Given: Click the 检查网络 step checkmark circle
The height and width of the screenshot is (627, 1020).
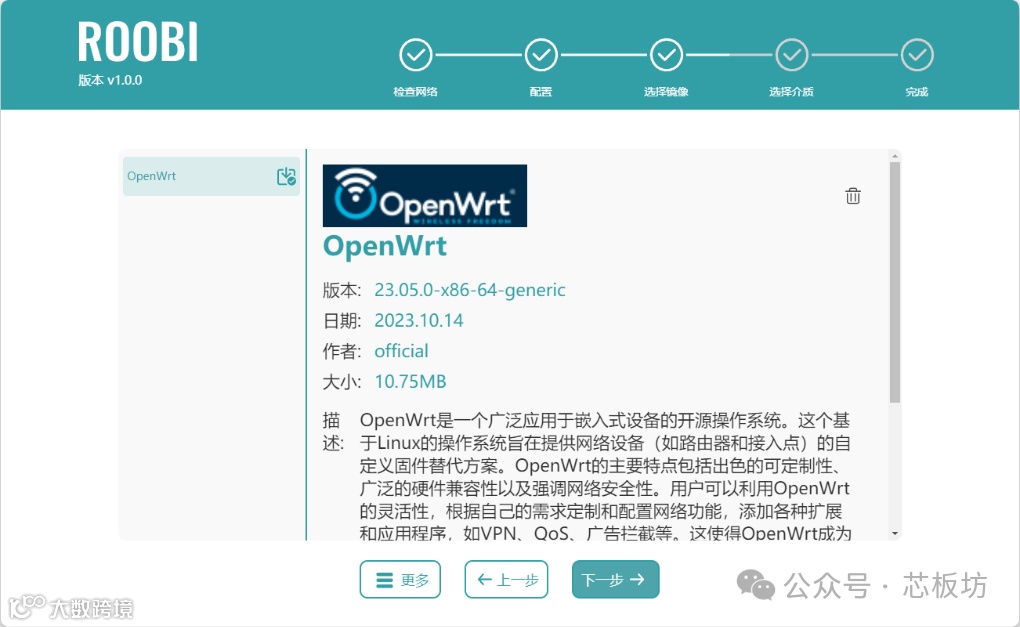Looking at the screenshot, I should (416, 55).
